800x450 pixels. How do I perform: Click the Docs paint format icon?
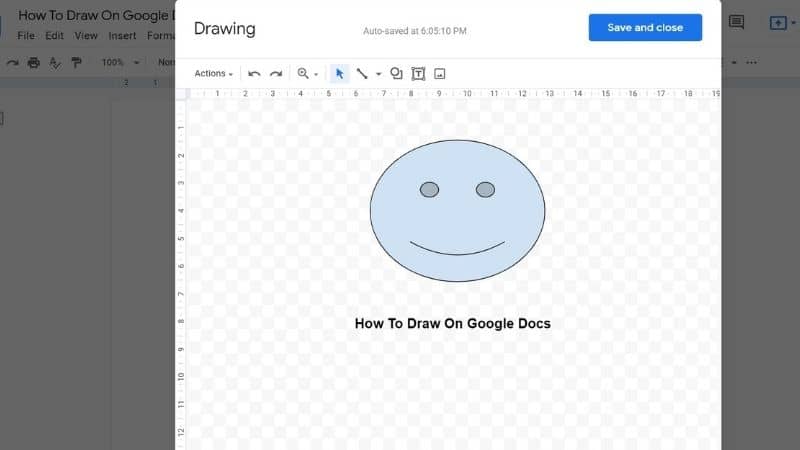click(77, 63)
